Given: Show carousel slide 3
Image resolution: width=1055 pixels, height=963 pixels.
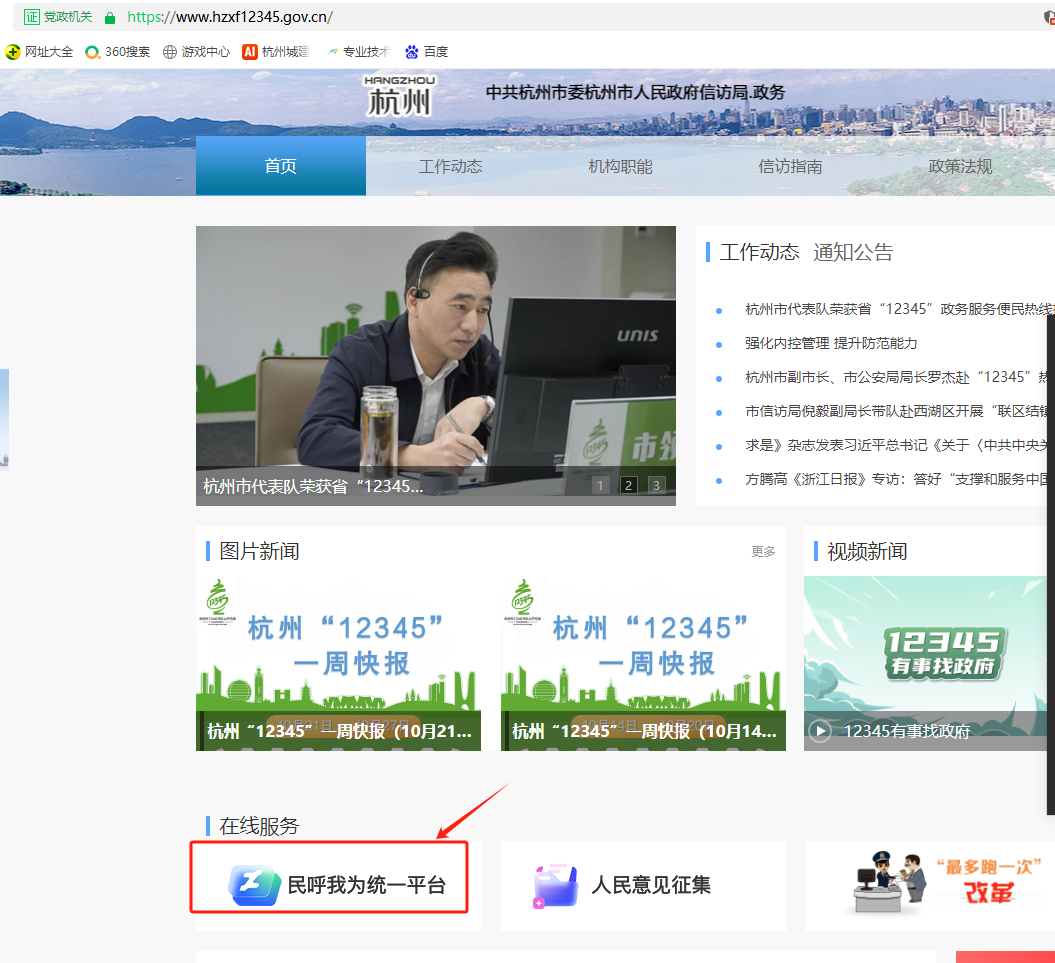Looking at the screenshot, I should (656, 485).
